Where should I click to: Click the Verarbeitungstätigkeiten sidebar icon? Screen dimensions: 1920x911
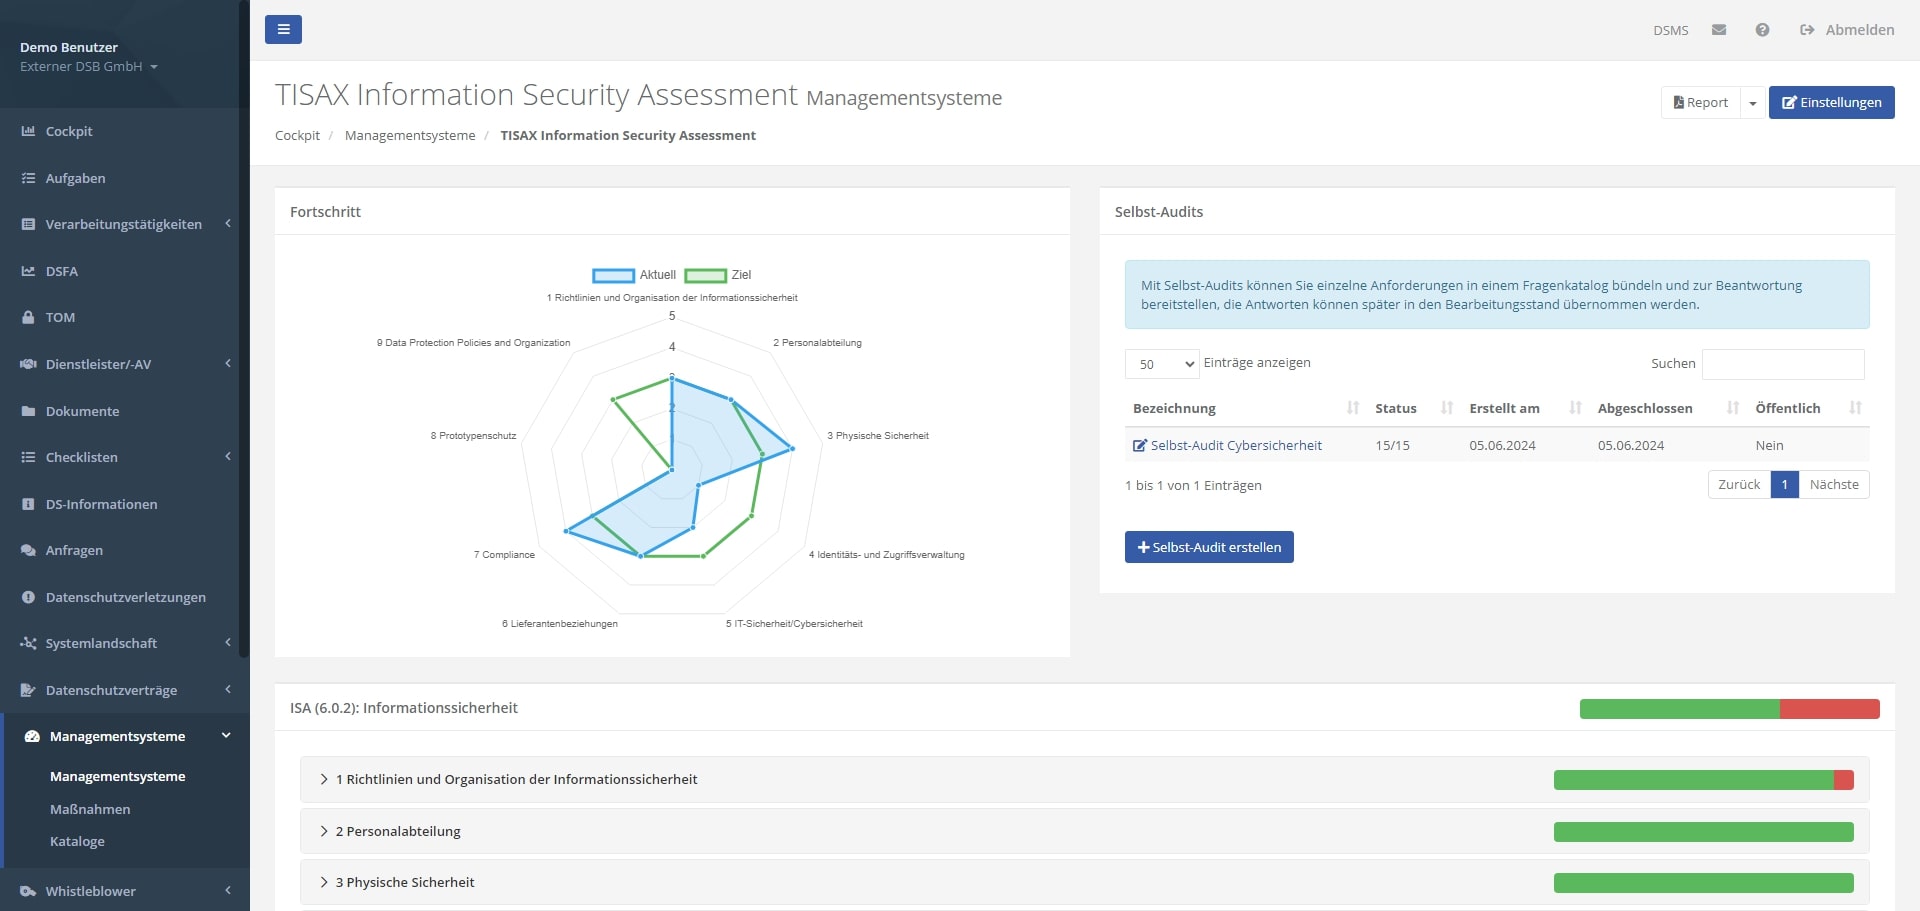pyautogui.click(x=28, y=224)
